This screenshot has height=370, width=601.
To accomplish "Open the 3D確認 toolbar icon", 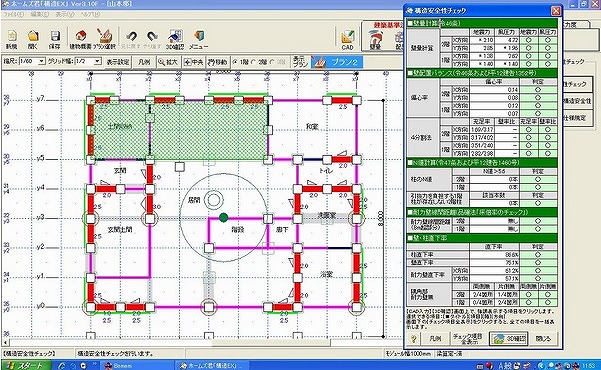I will click(x=175, y=39).
